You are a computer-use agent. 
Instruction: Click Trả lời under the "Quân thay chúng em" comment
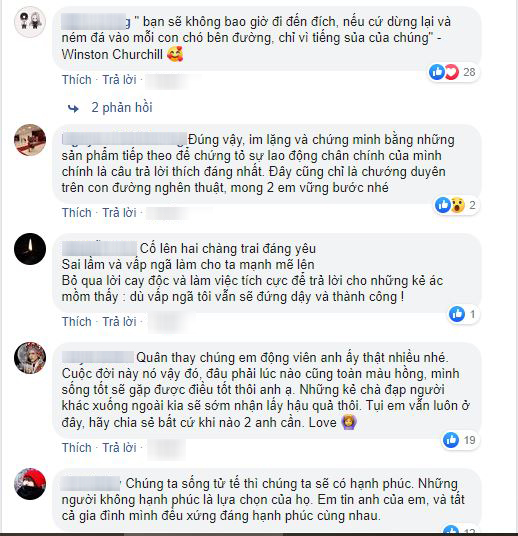point(119,447)
